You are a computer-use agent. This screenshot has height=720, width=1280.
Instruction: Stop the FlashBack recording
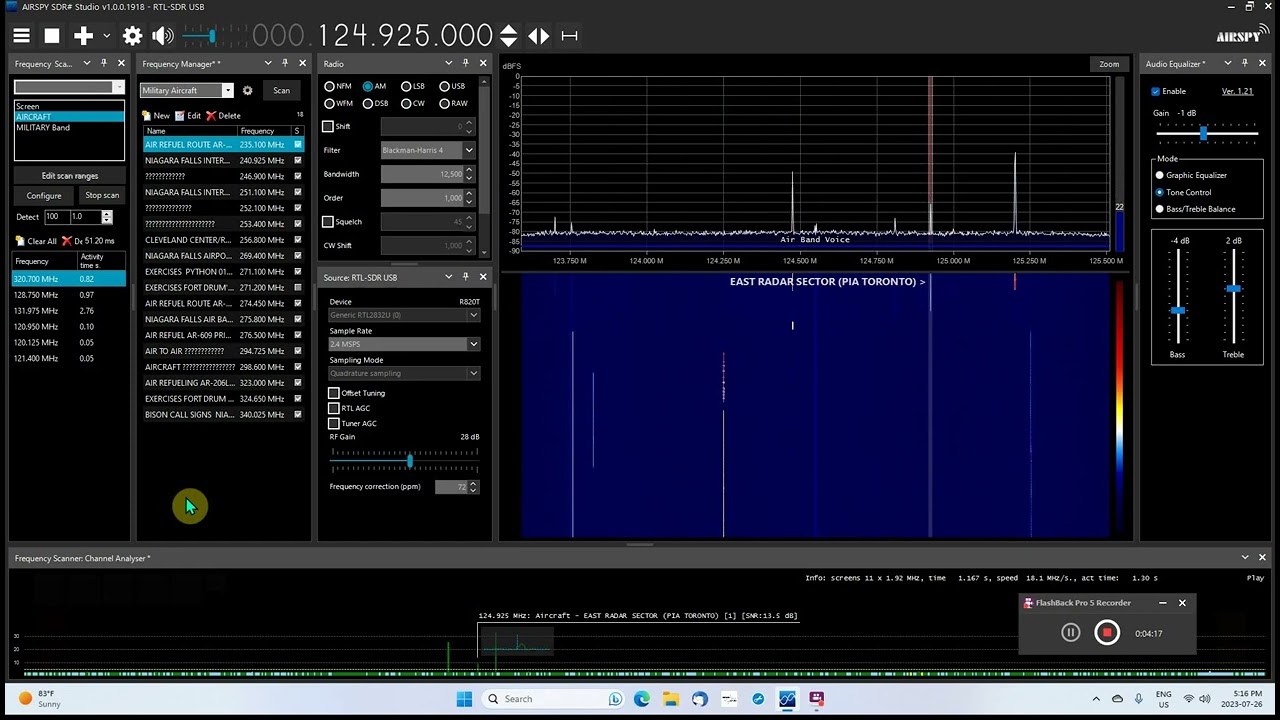(1107, 633)
